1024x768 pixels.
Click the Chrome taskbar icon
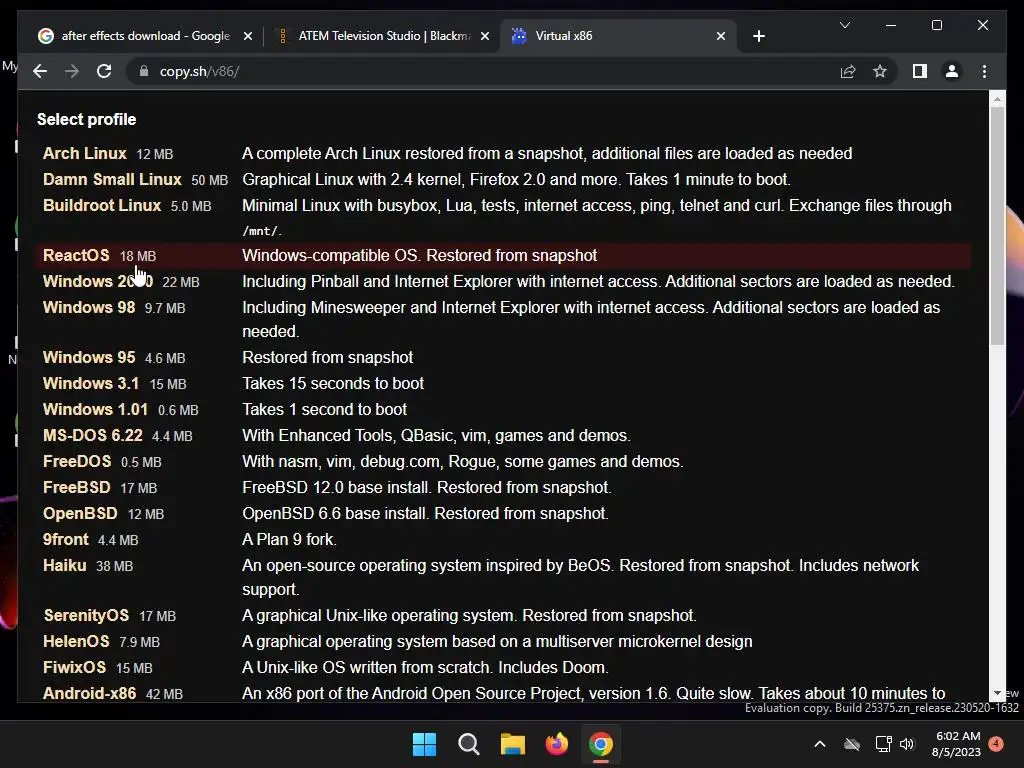click(601, 744)
